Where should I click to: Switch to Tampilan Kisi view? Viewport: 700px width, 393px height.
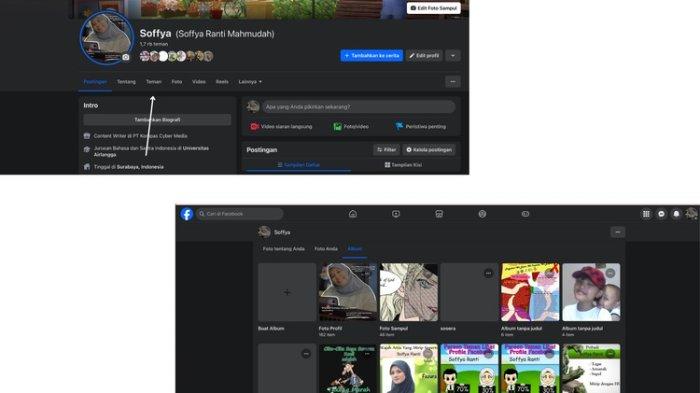click(403, 165)
